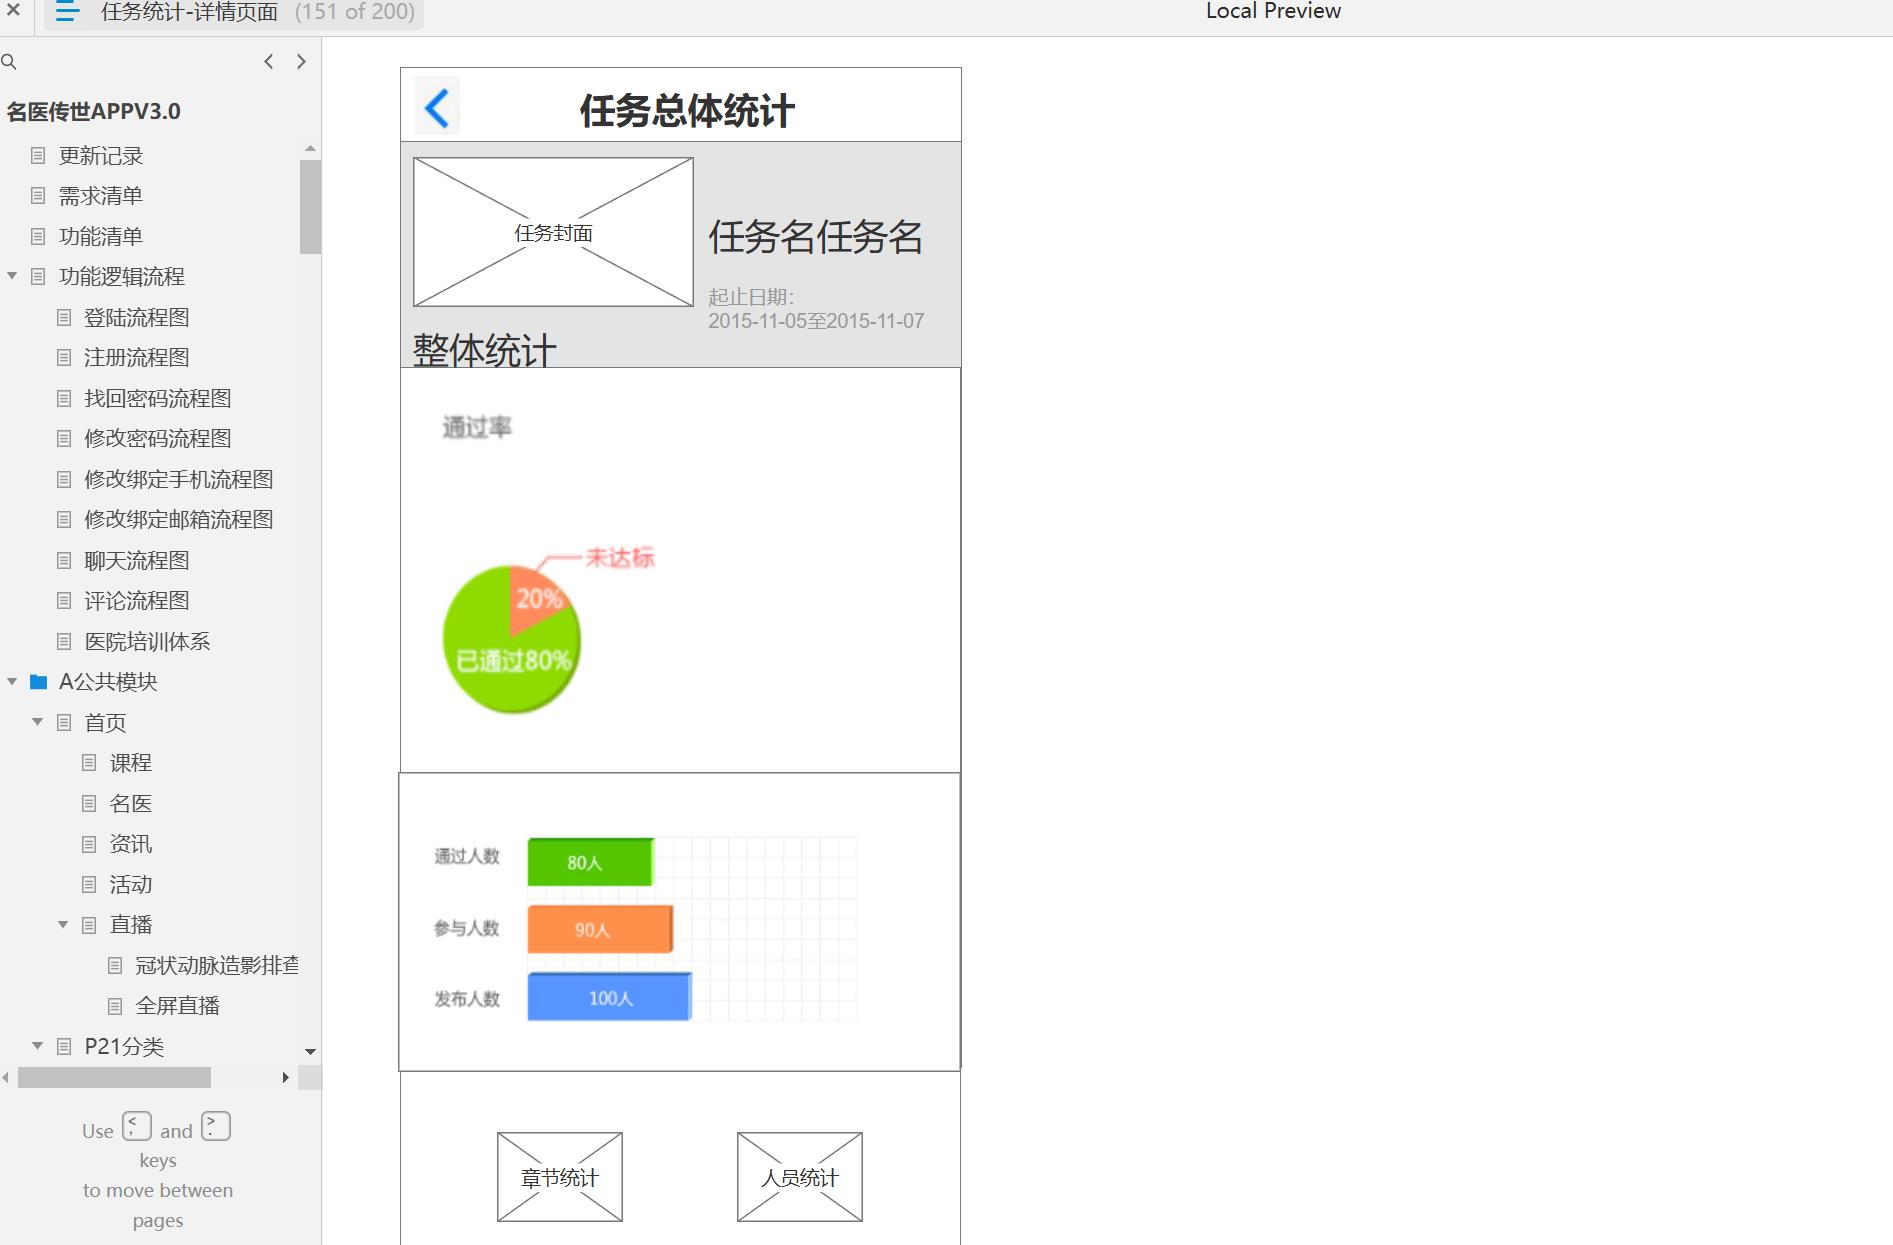Click page icon beside 医院培训体系
Image resolution: width=1893 pixels, height=1245 pixels.
point(64,641)
